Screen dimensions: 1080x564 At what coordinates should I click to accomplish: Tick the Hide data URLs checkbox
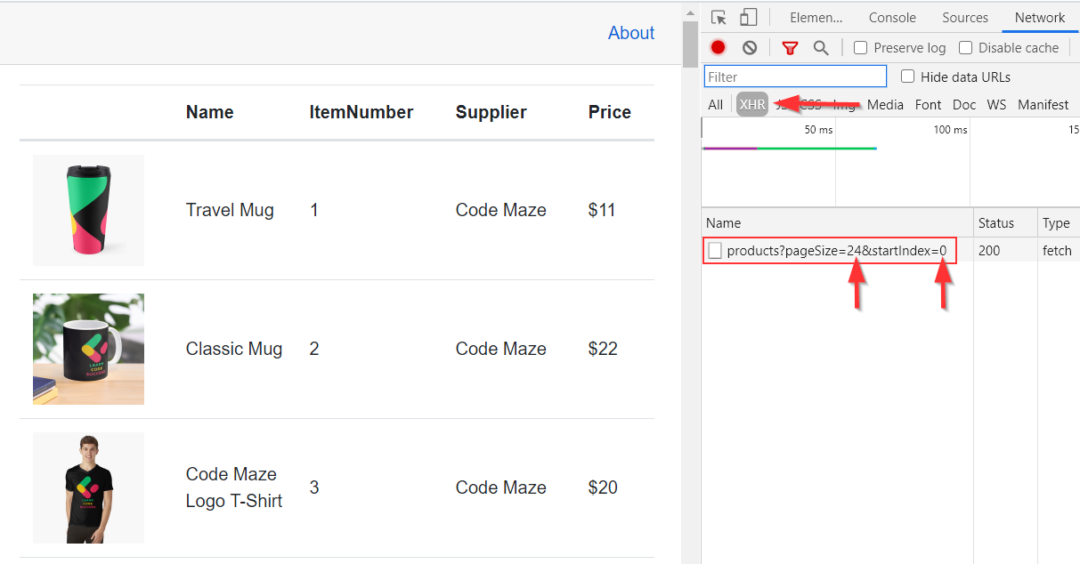click(908, 77)
